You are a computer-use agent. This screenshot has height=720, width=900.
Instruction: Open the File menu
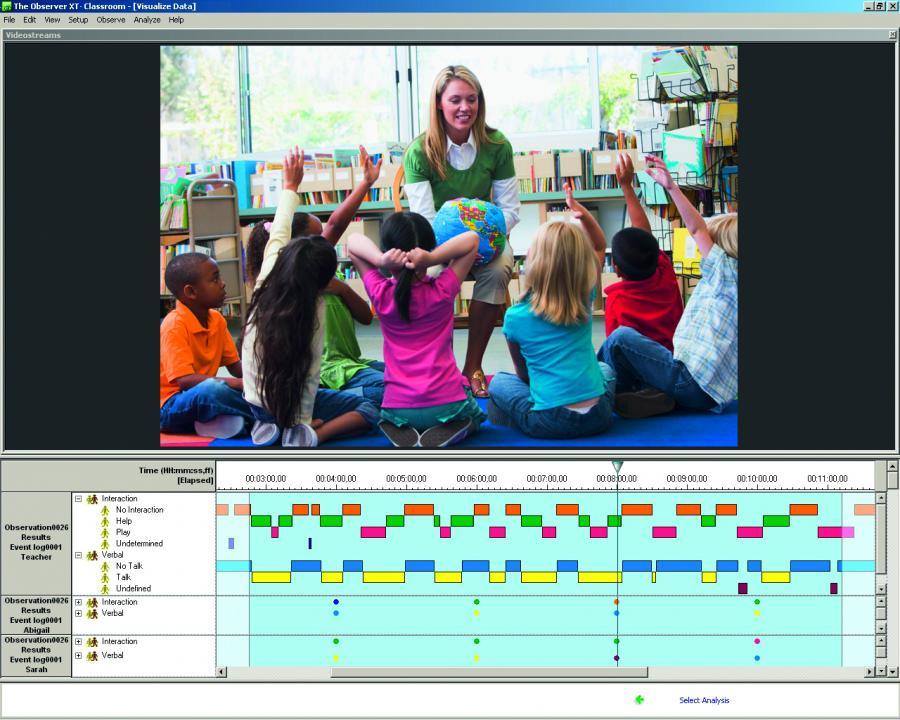(9, 20)
